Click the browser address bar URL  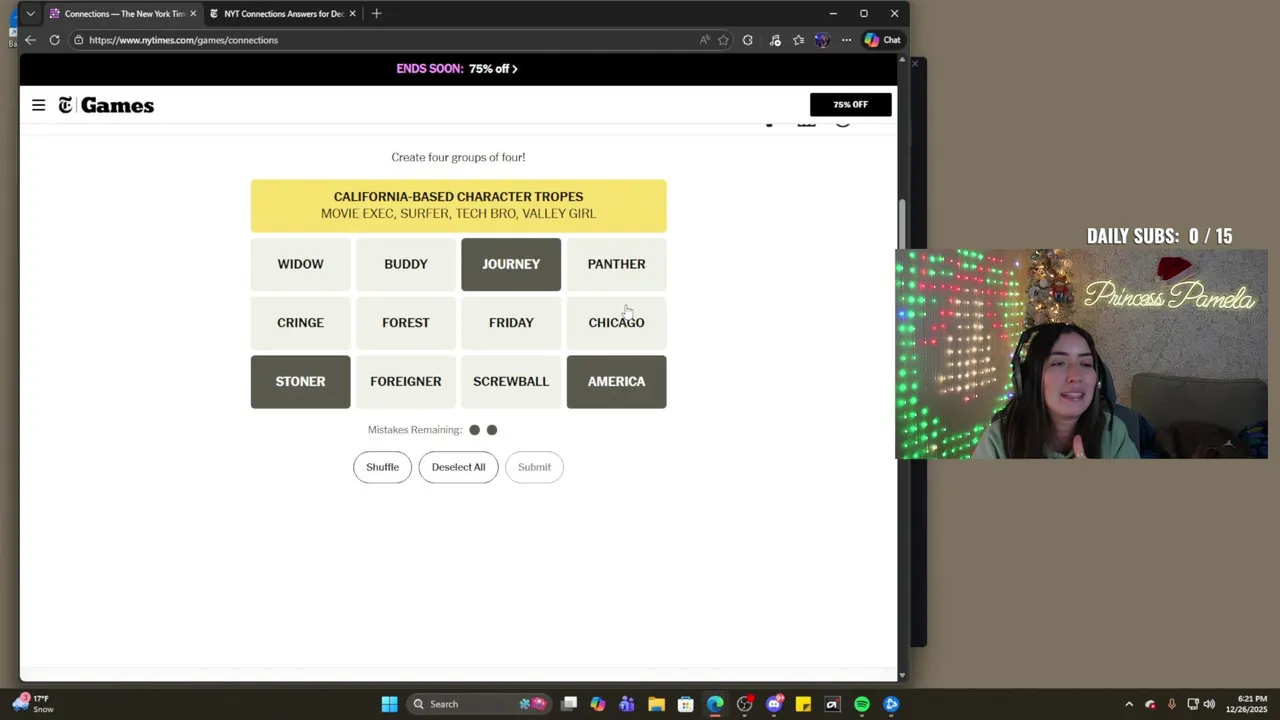tap(183, 40)
